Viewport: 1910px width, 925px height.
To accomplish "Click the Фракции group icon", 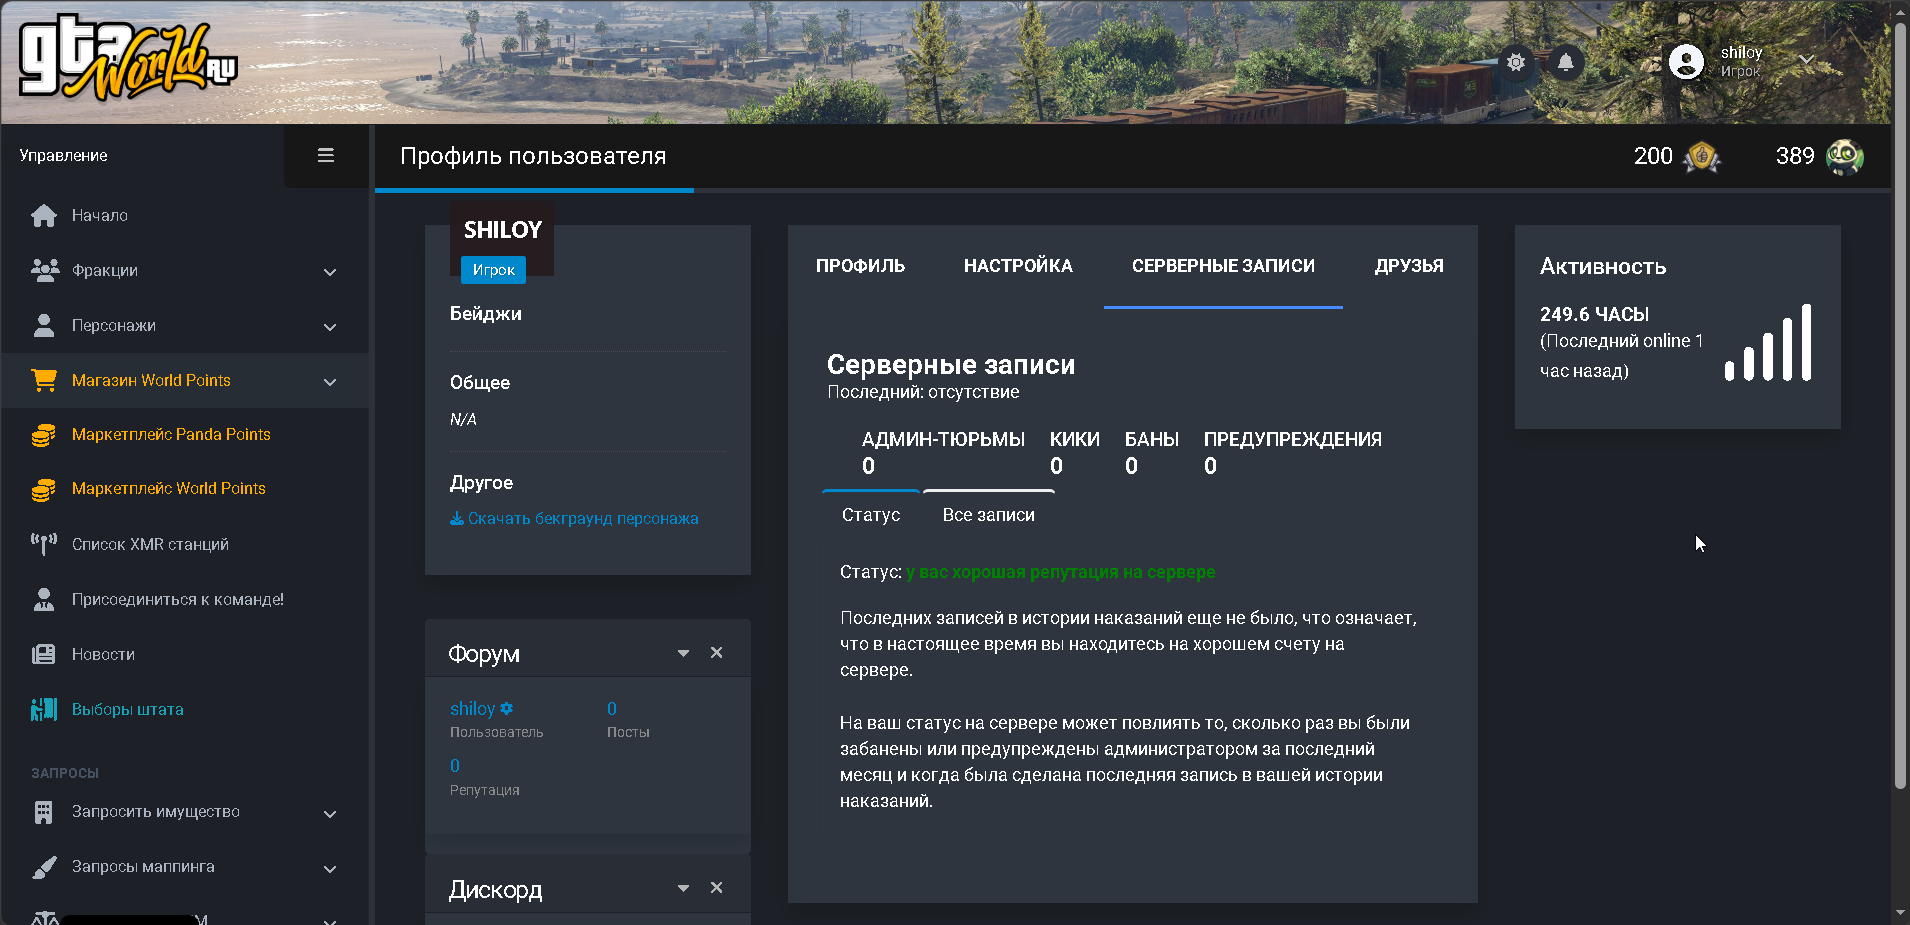I will (x=44, y=270).
